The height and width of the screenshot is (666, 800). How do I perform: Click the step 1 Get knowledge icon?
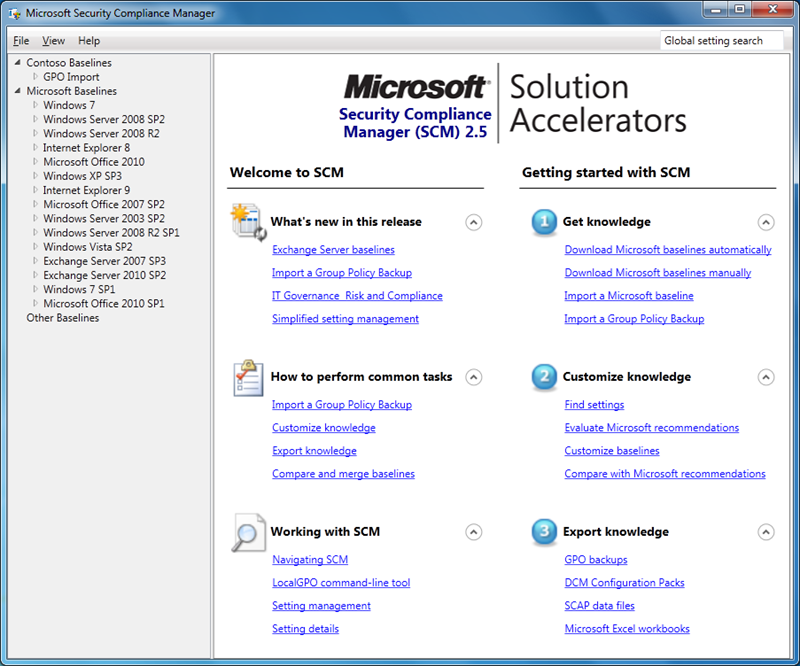click(544, 222)
